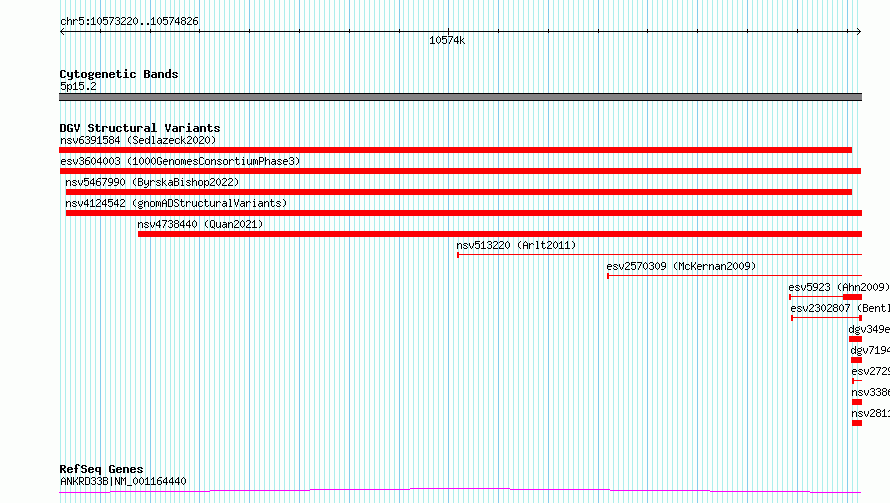The height and width of the screenshot is (503, 890).
Task: Open the ANKRD33B|NM_001164440 gene label
Action: click(123, 481)
